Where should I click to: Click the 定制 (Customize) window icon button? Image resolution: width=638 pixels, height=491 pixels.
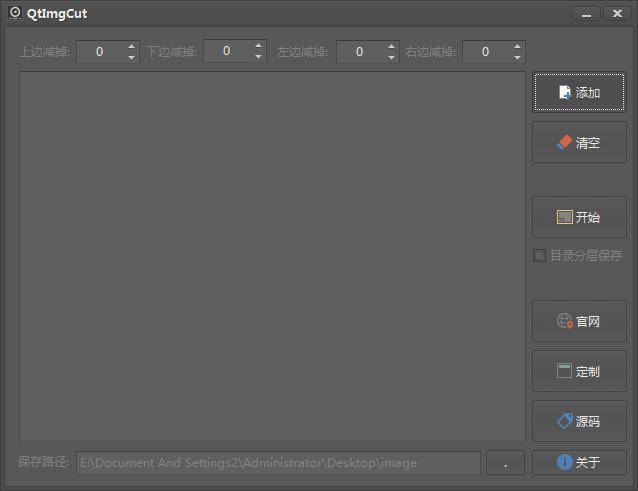(579, 371)
